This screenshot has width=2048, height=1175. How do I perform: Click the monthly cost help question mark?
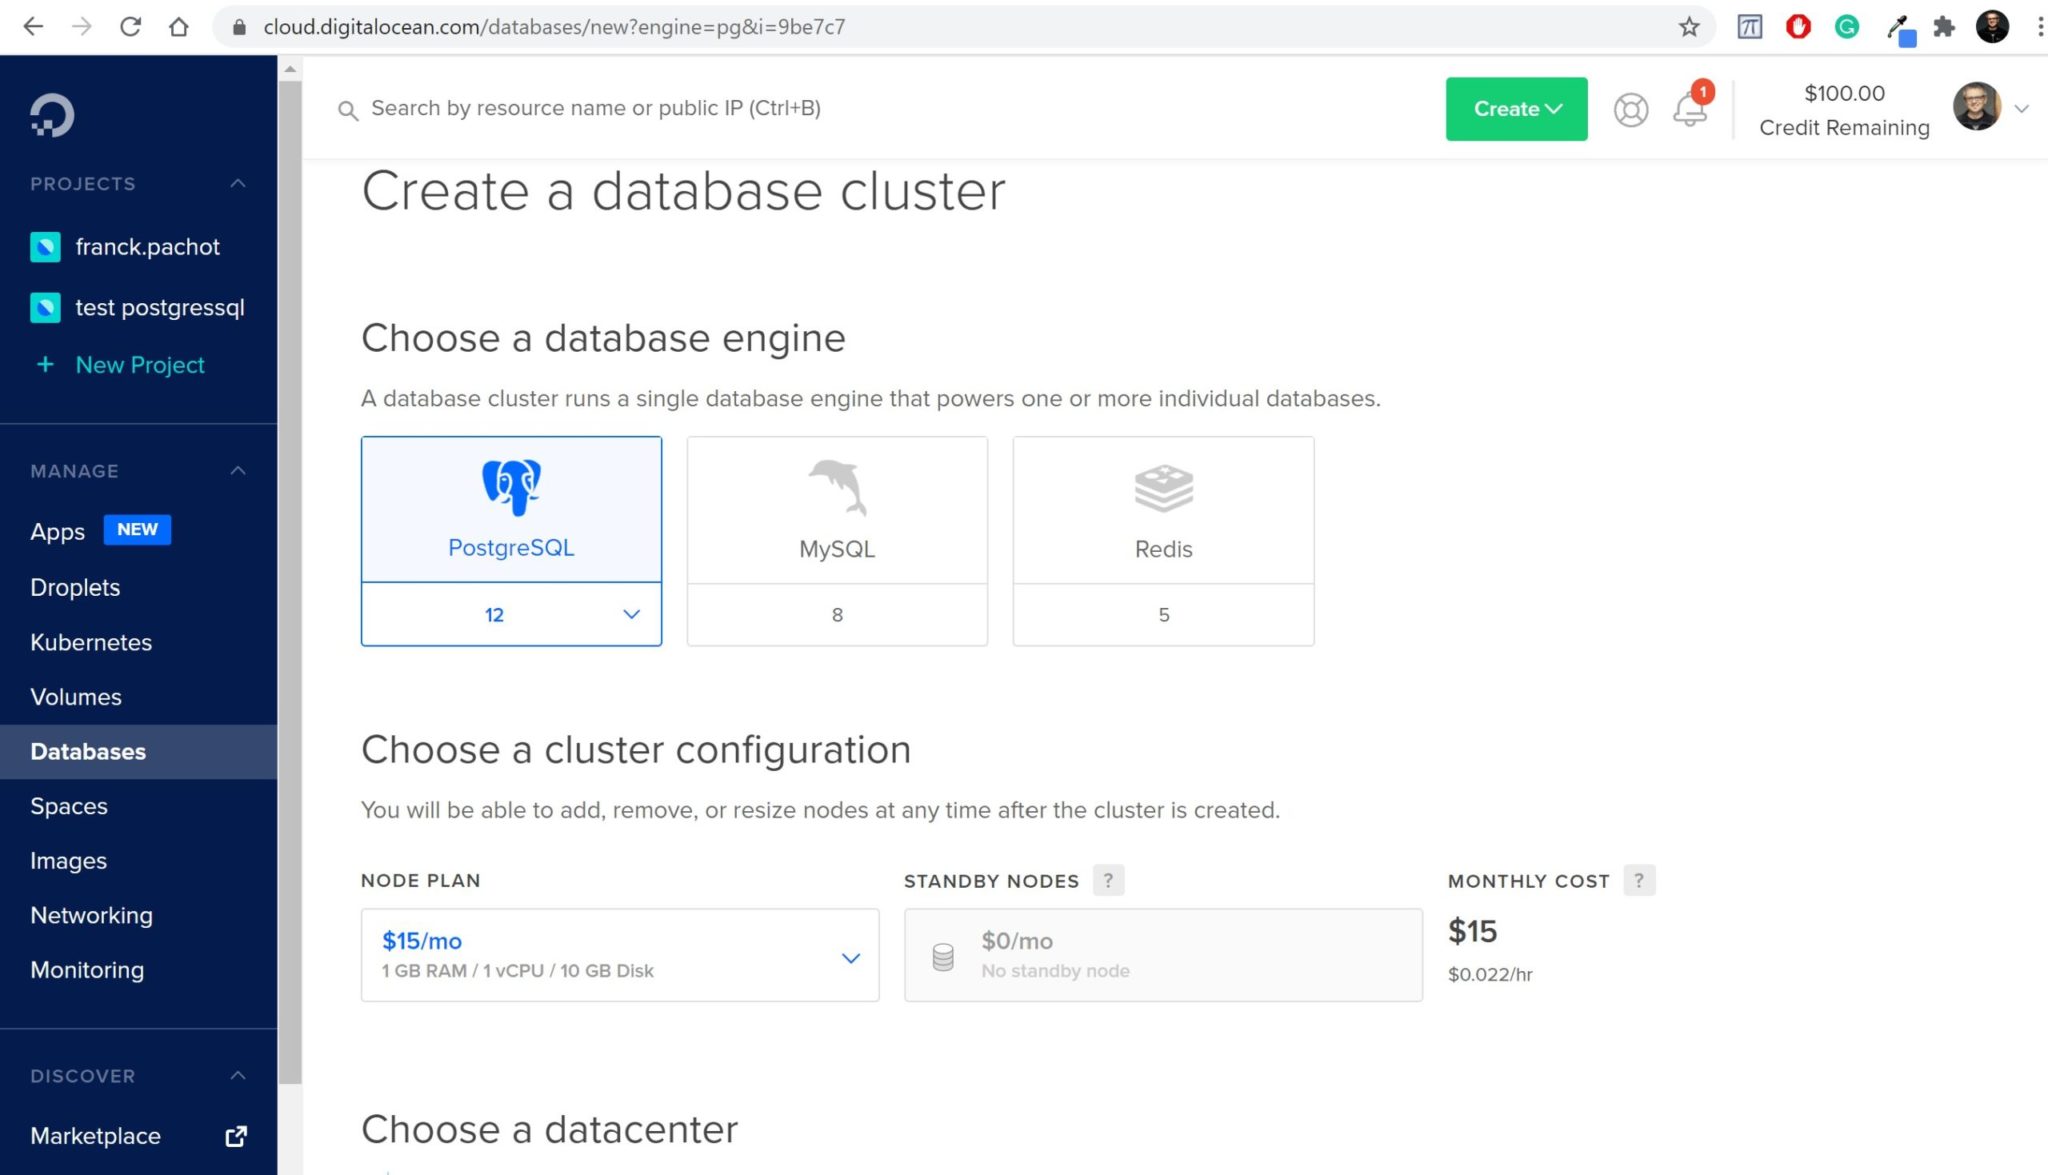point(1638,880)
